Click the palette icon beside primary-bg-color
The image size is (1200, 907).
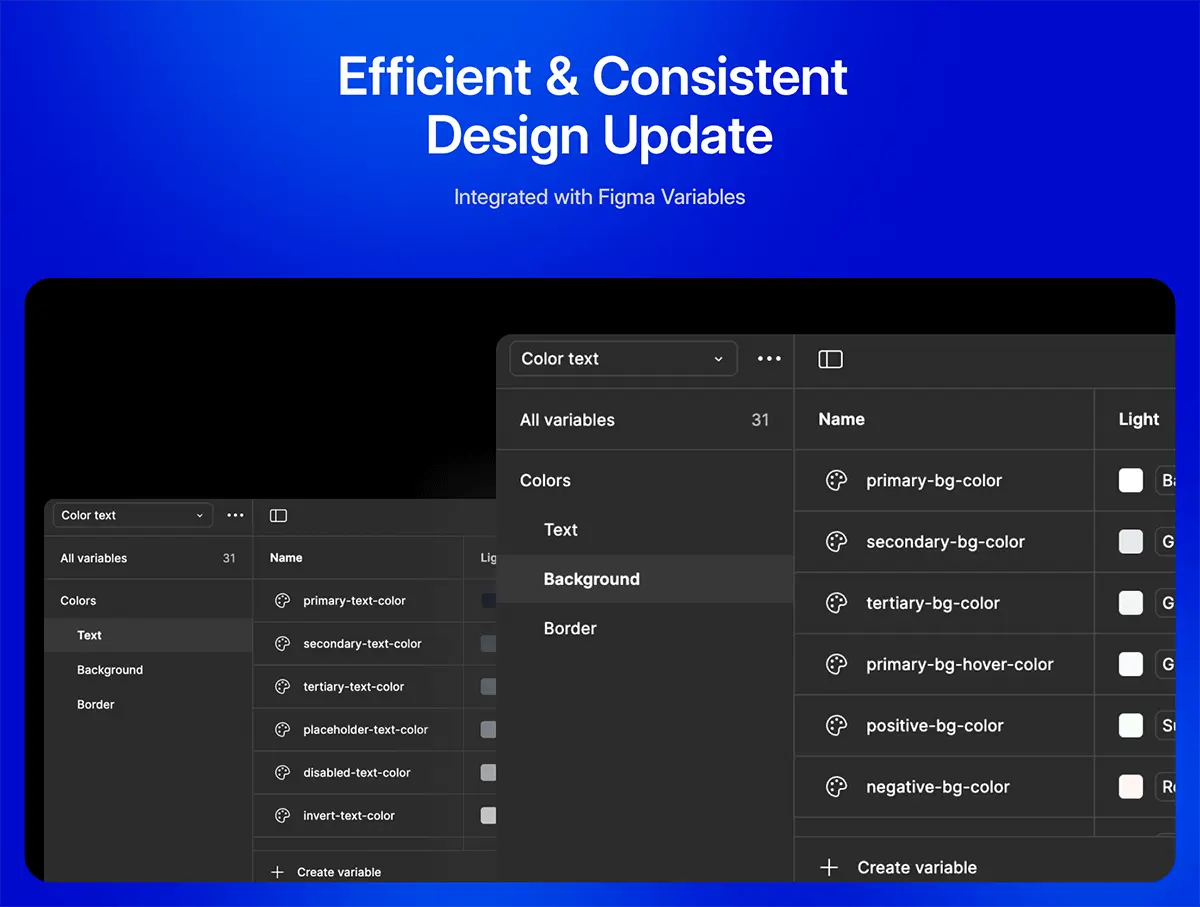click(x=836, y=481)
